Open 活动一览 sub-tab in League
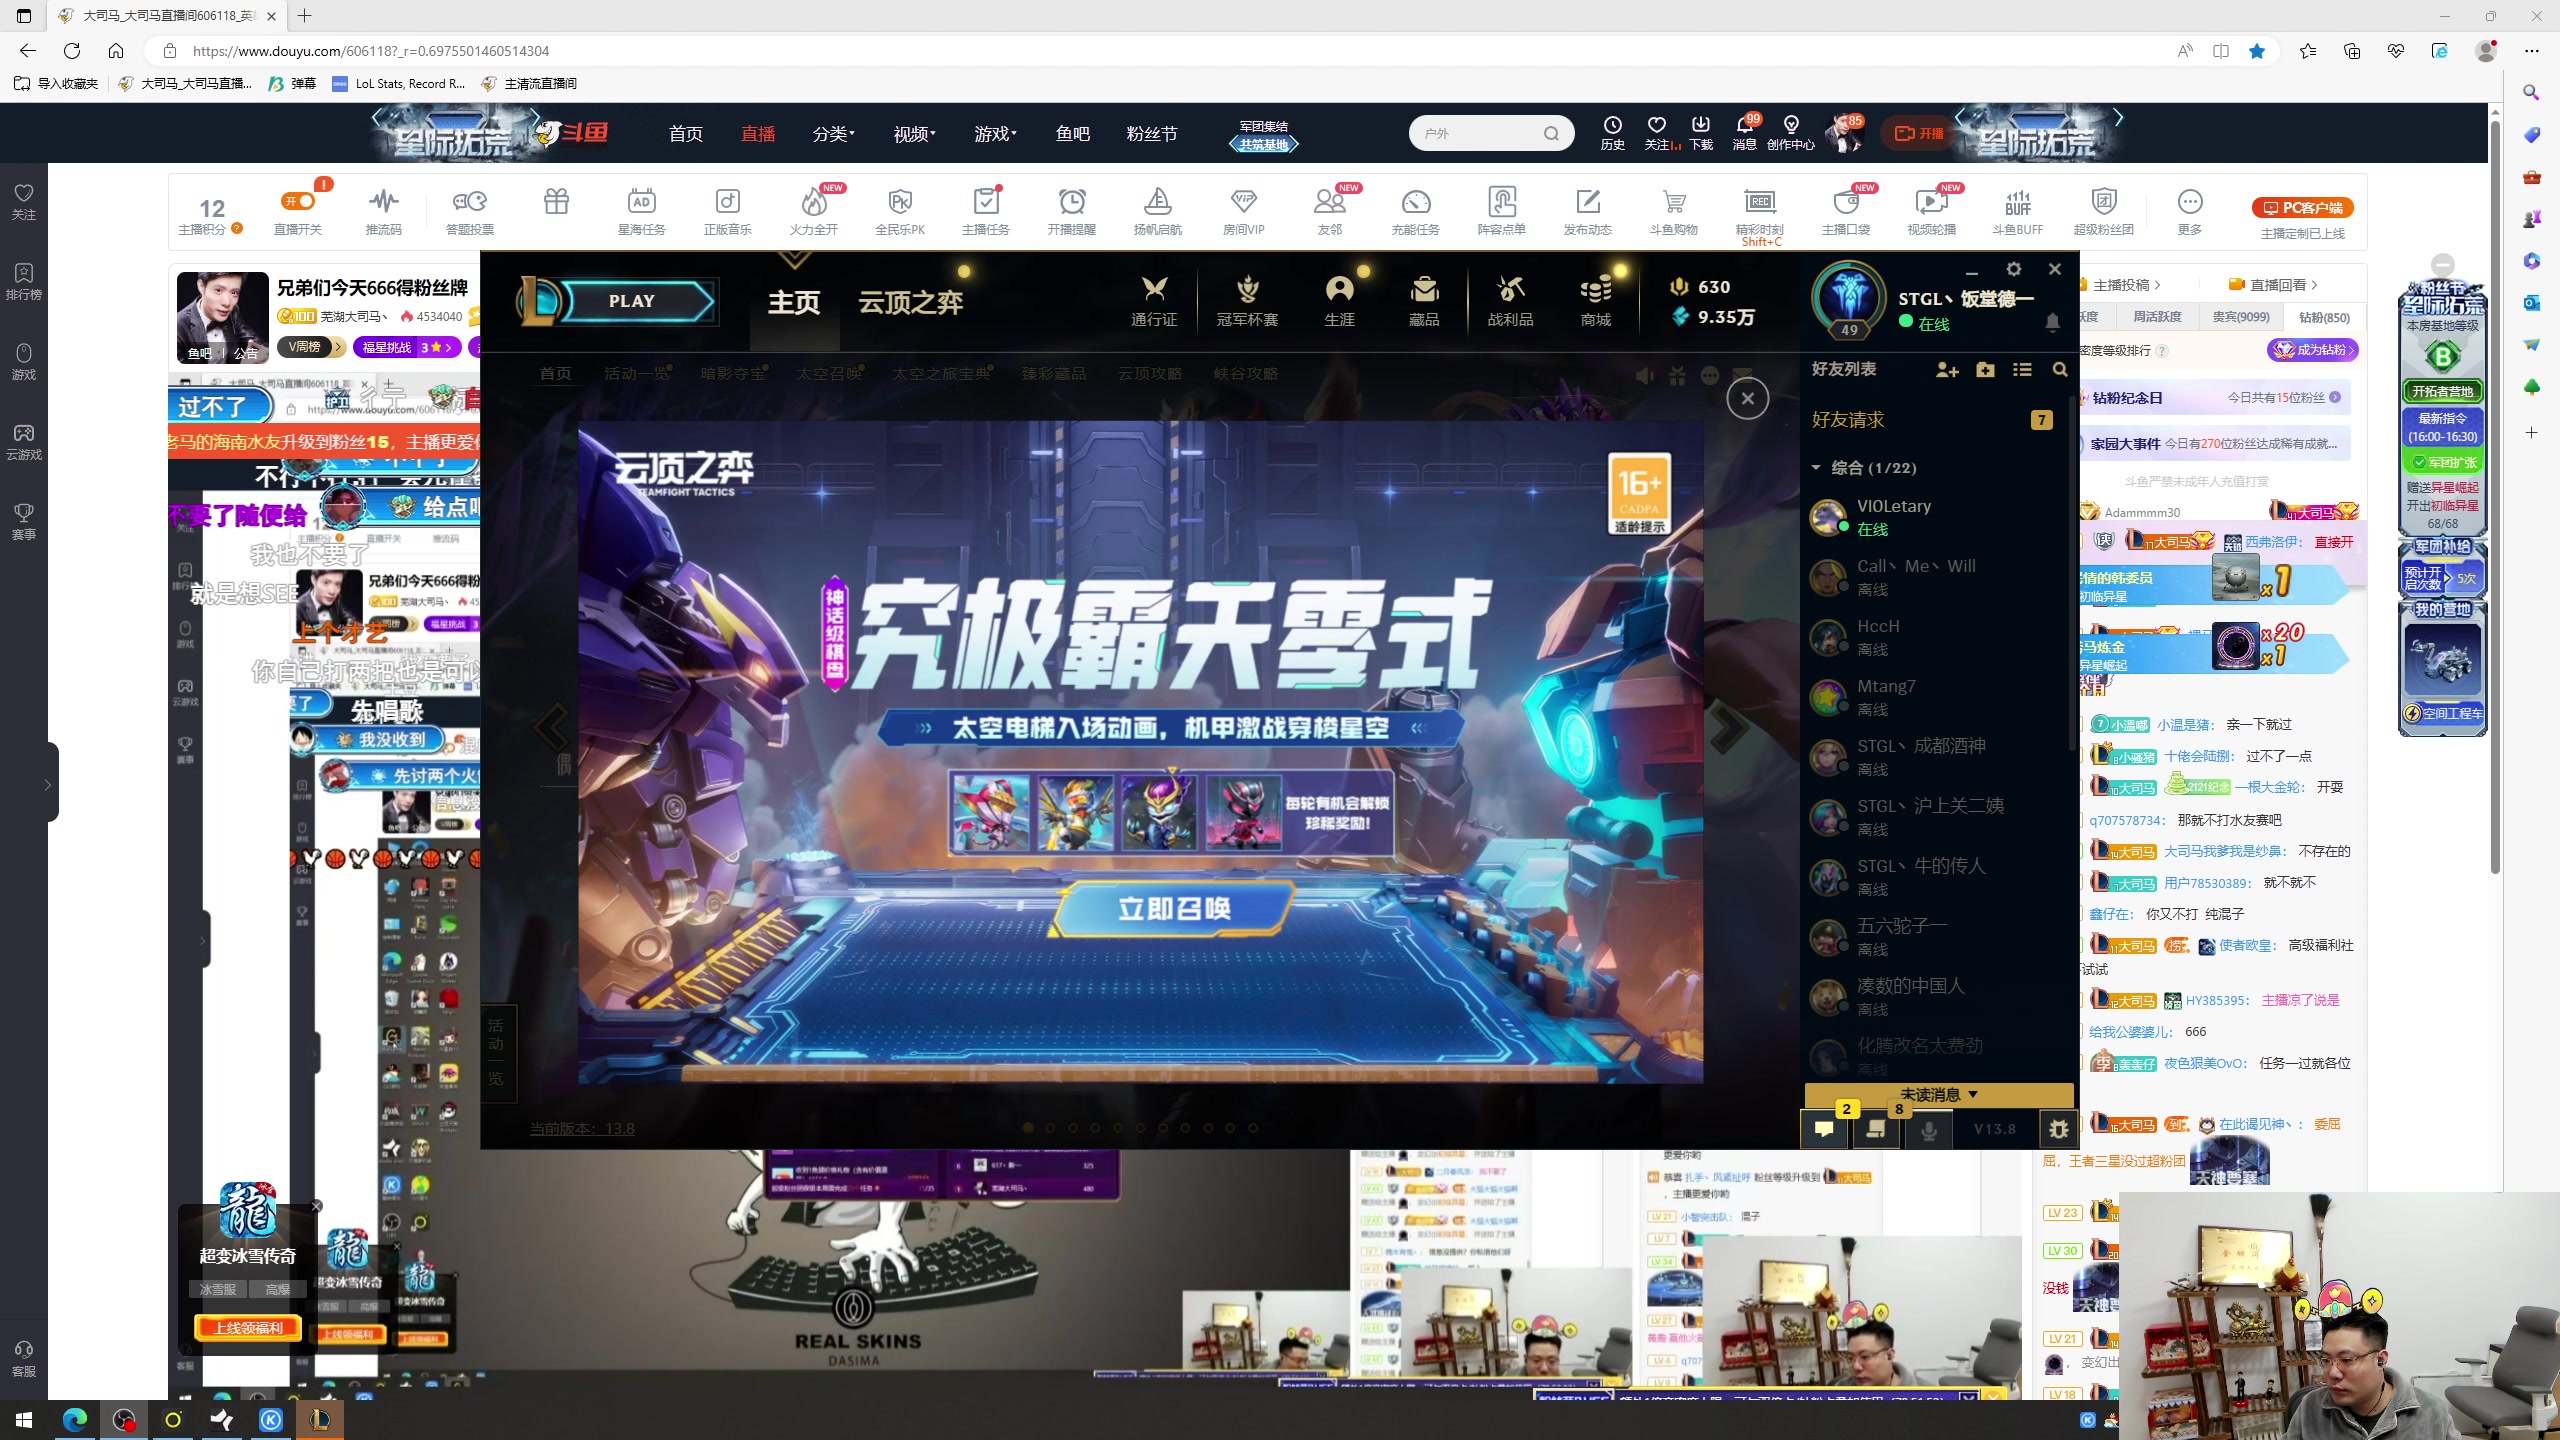This screenshot has height=1440, width=2560. point(637,374)
